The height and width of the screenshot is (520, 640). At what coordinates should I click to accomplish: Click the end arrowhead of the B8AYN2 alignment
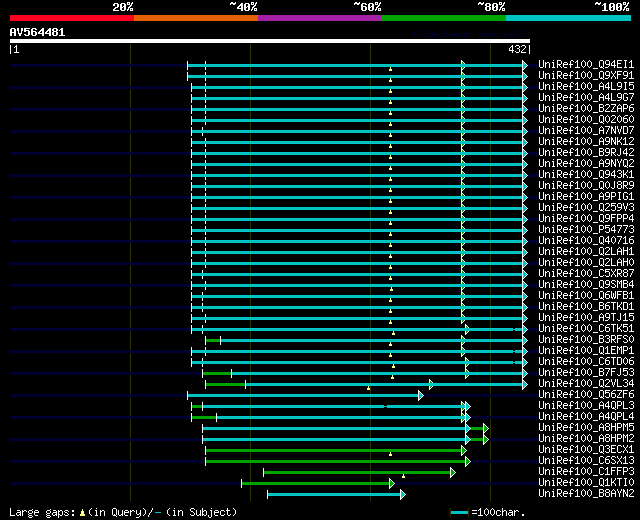(403, 494)
